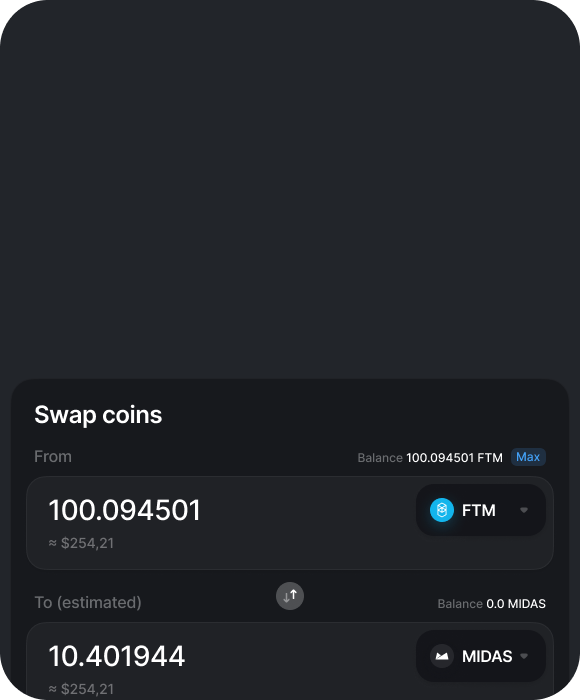Click the To (estimated) label
The width and height of the screenshot is (580, 700).
(x=88, y=602)
